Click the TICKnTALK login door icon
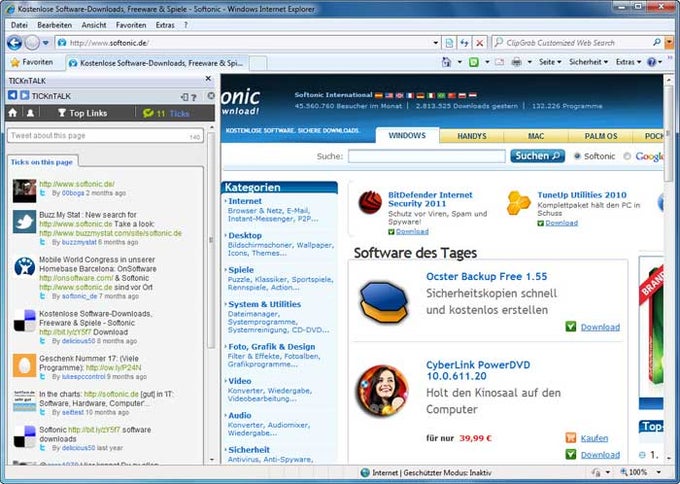680x484 pixels. pos(185,97)
